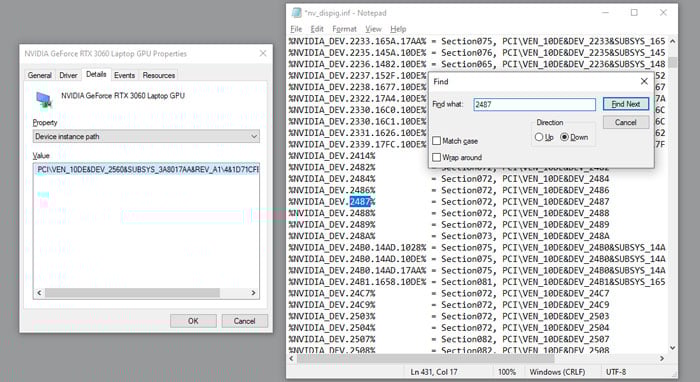700x382 pixels.
Task: Click Notepad horizontal scroll left arrow
Action: coord(292,358)
